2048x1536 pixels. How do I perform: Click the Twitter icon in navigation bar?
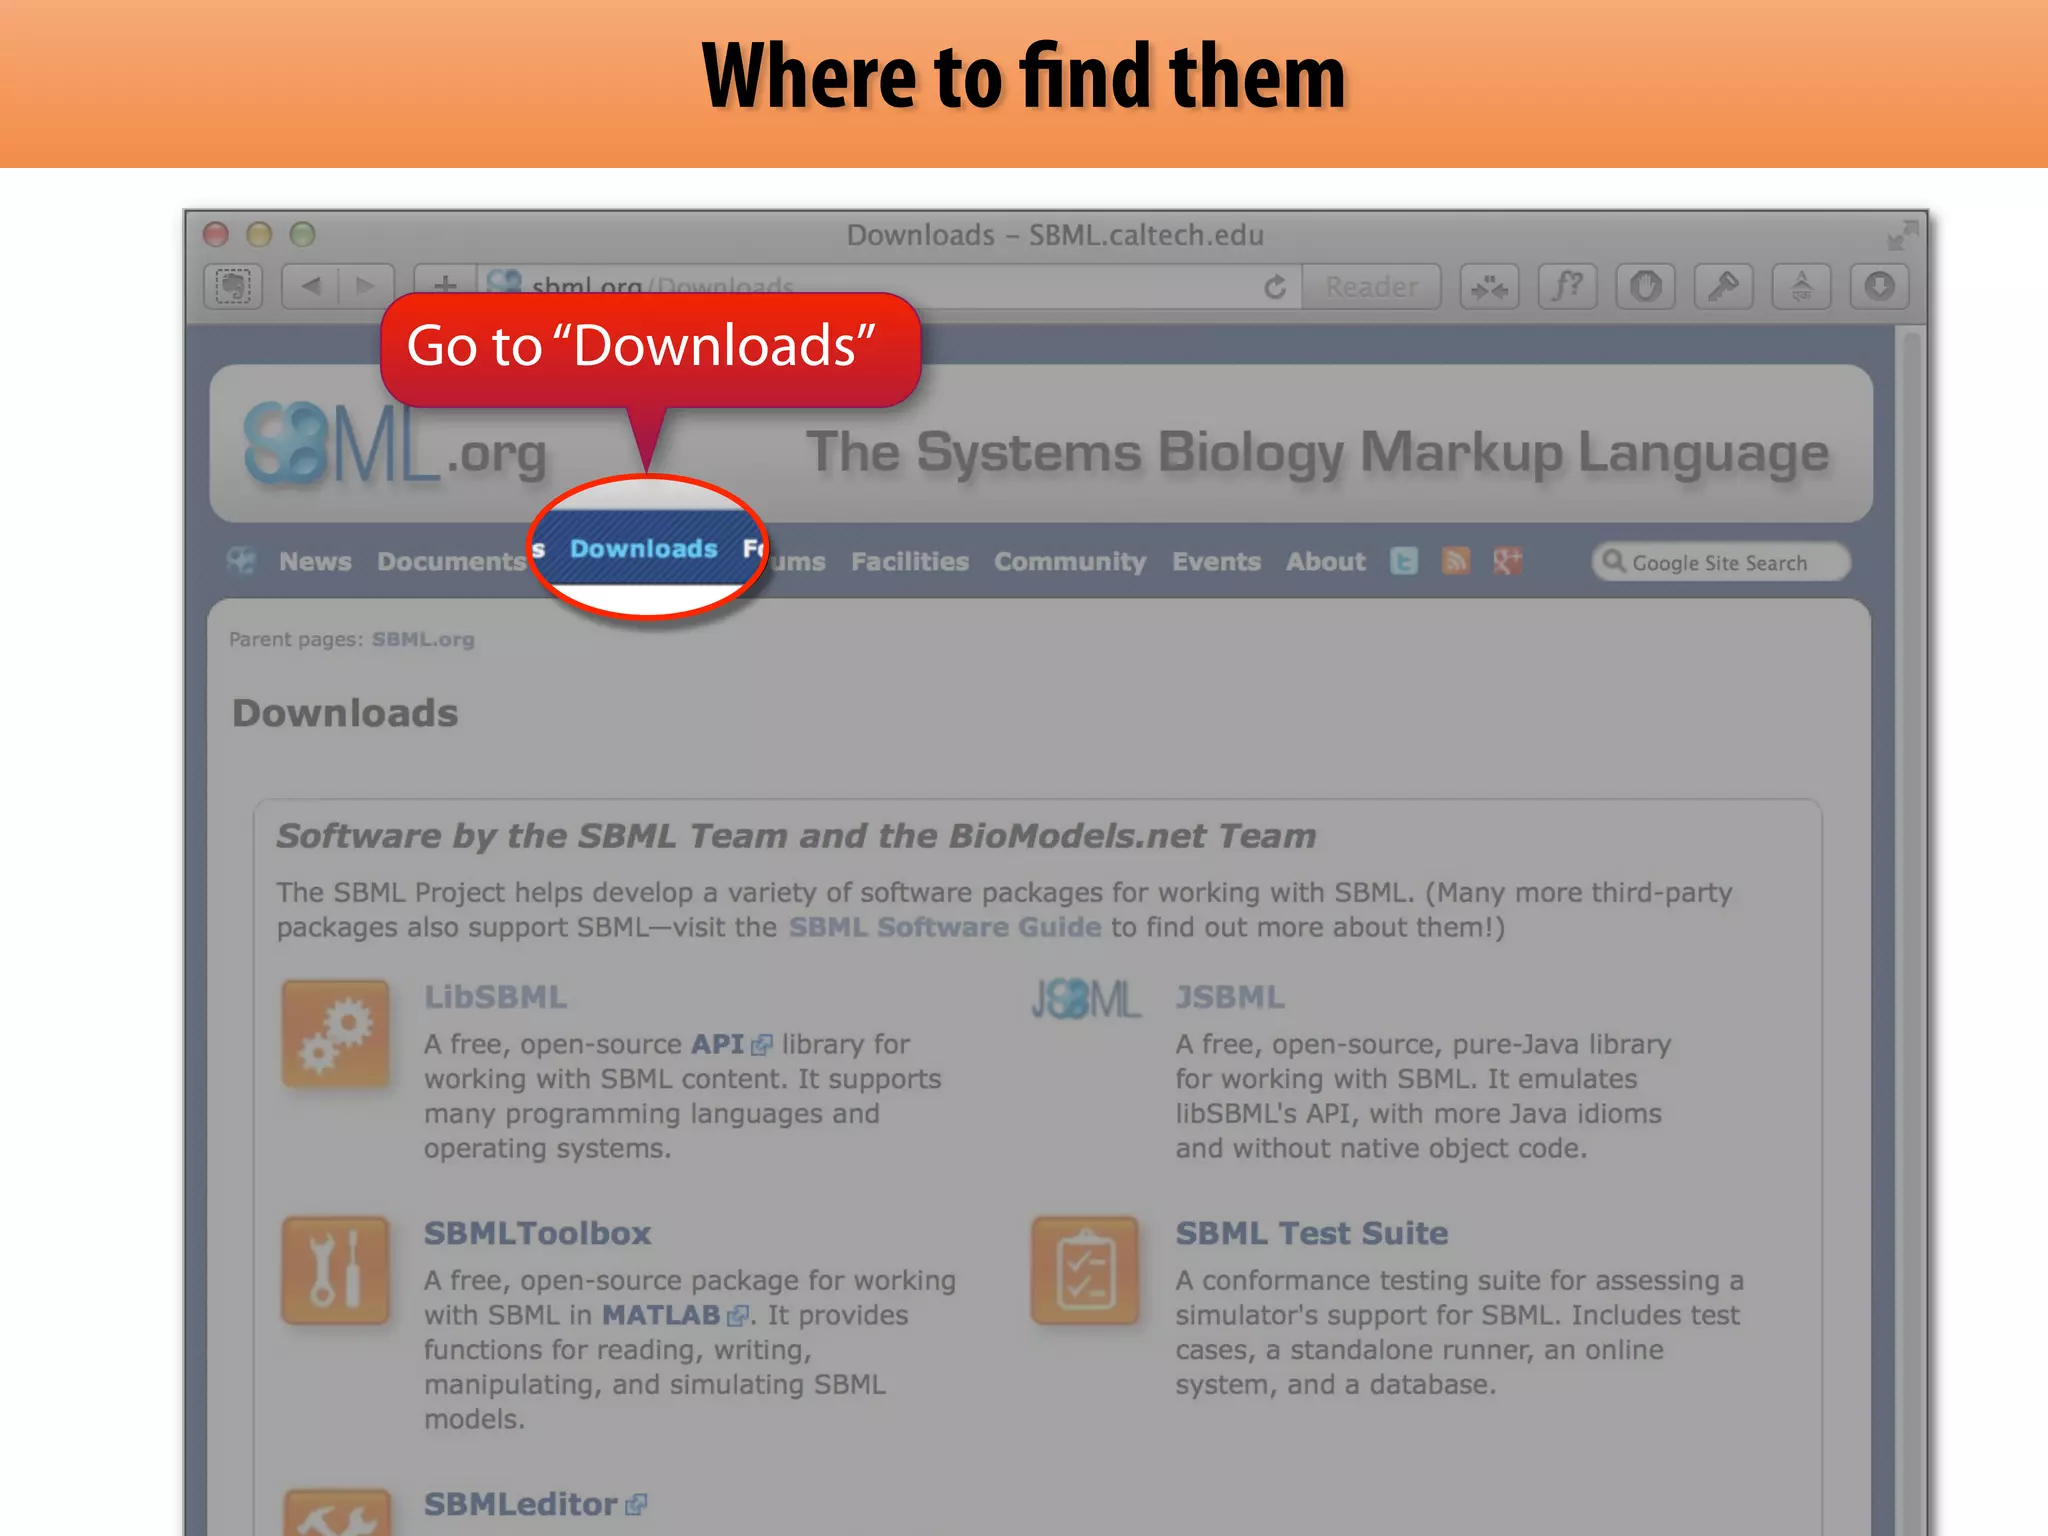[1404, 562]
